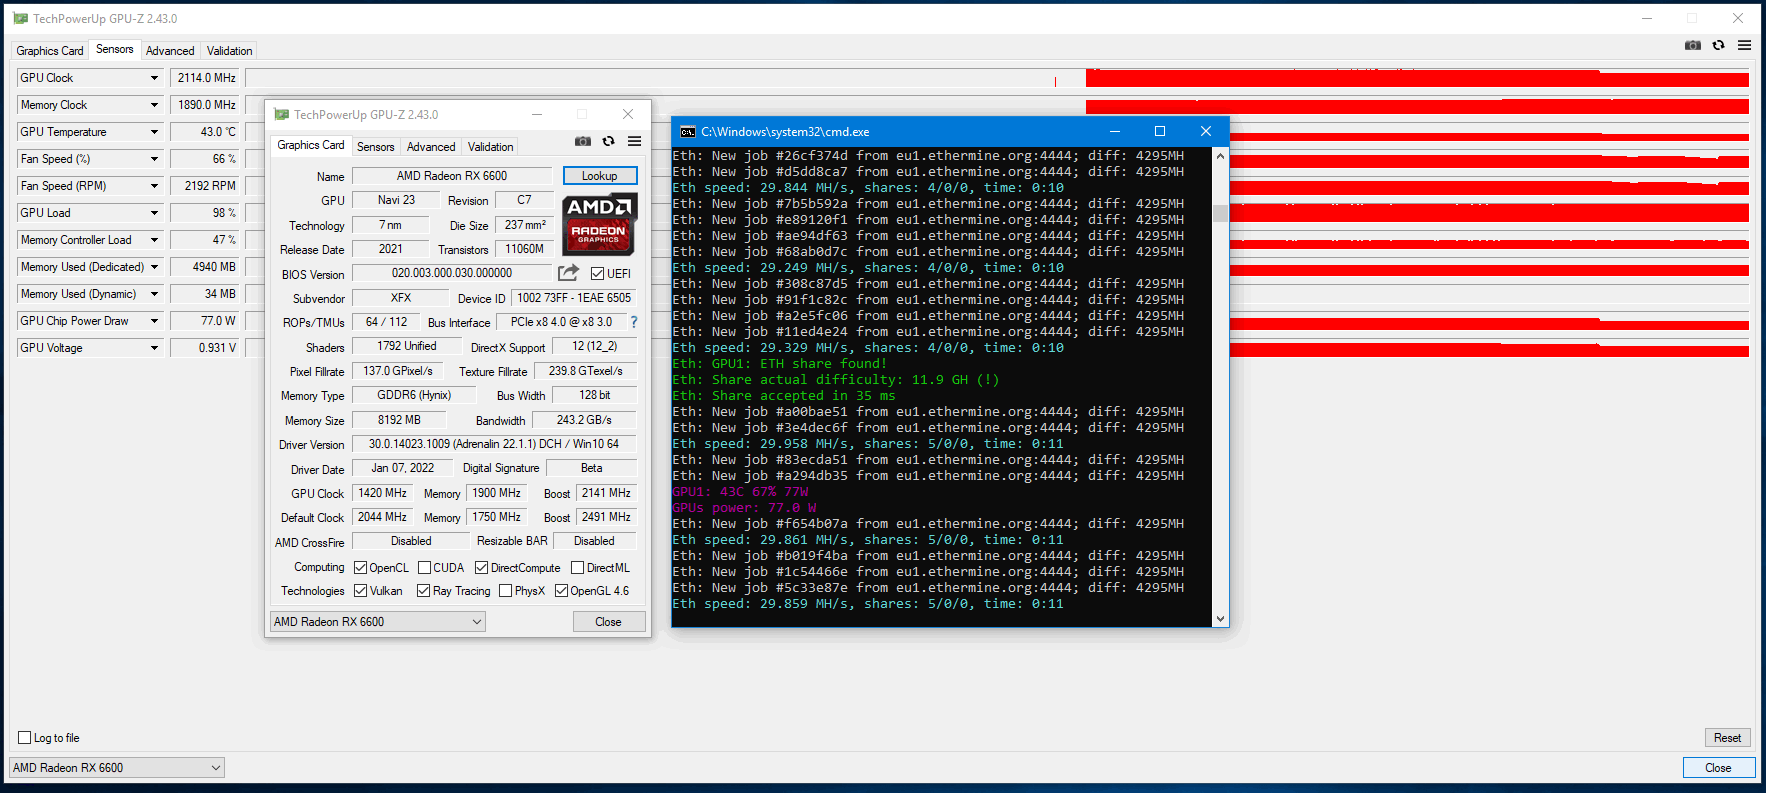Click cmd scrollbar down arrow

coord(1220,619)
